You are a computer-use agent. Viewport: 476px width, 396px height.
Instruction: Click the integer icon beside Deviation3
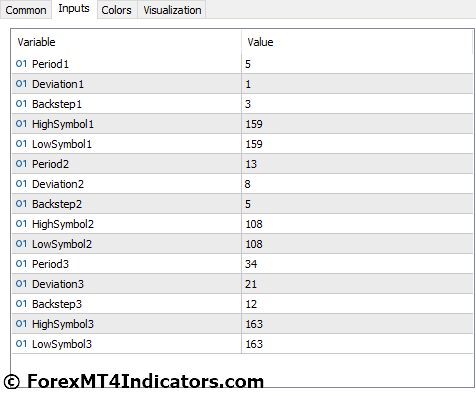pyautogui.click(x=21, y=284)
